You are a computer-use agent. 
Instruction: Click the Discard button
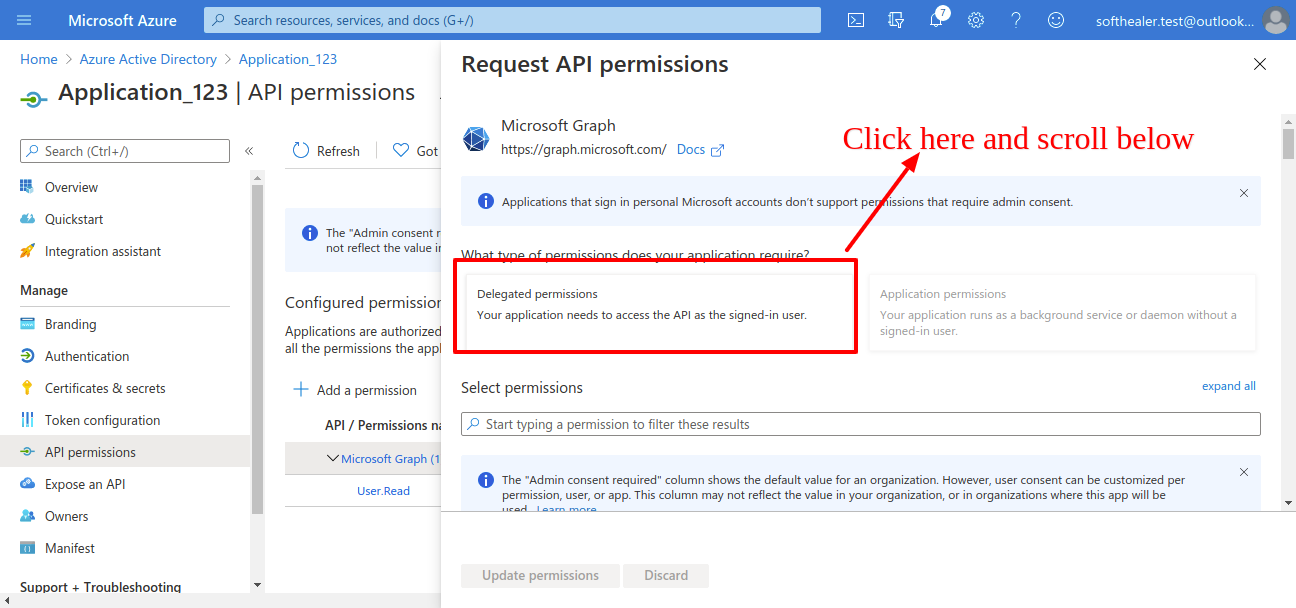[x=666, y=575]
